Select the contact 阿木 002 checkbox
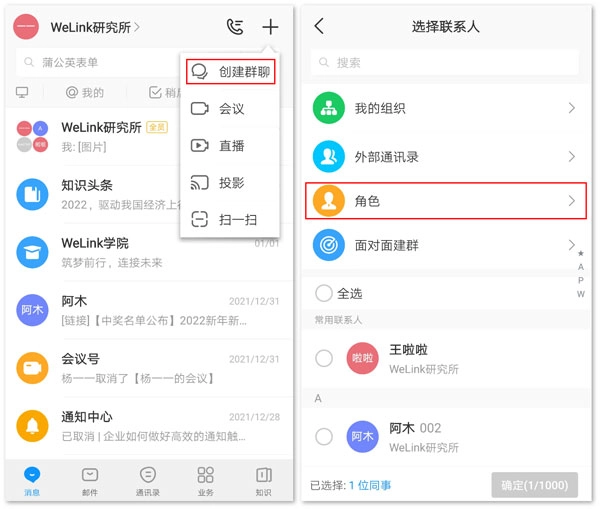 tap(324, 436)
